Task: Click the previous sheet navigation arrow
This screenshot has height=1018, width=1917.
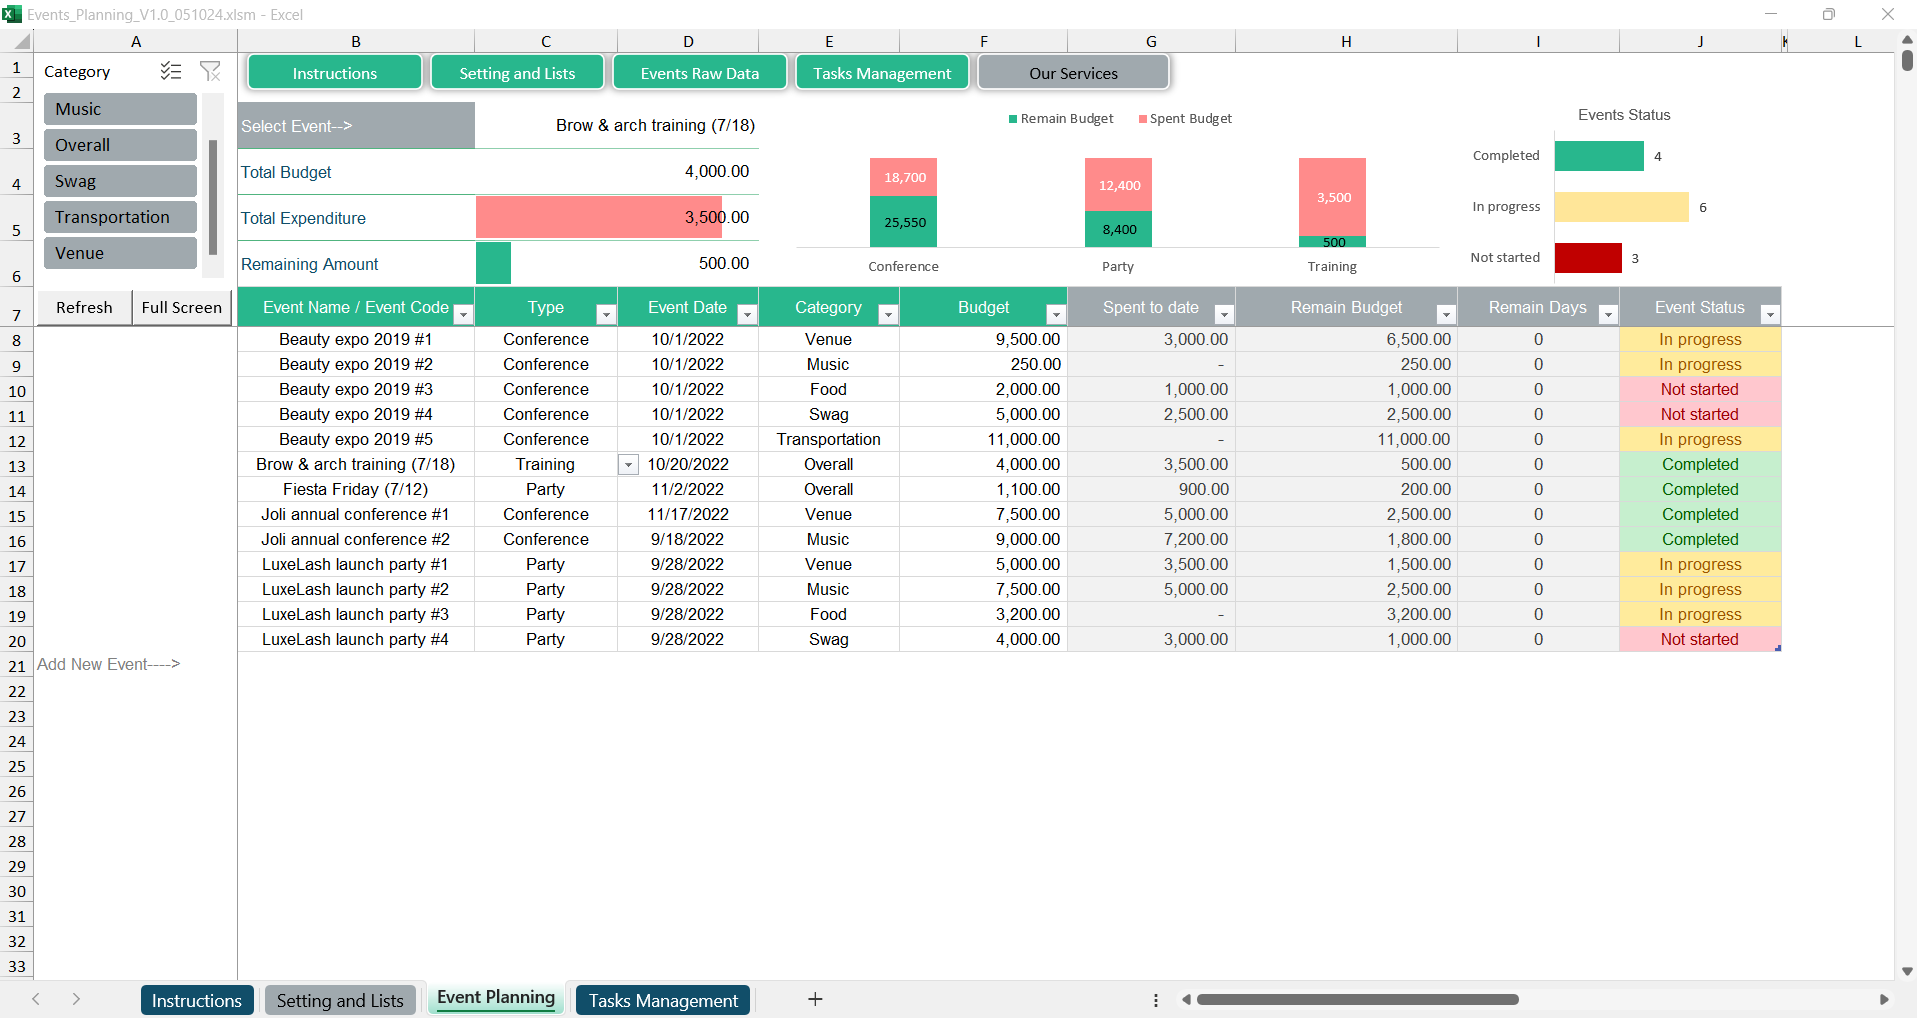Action: coord(36,999)
